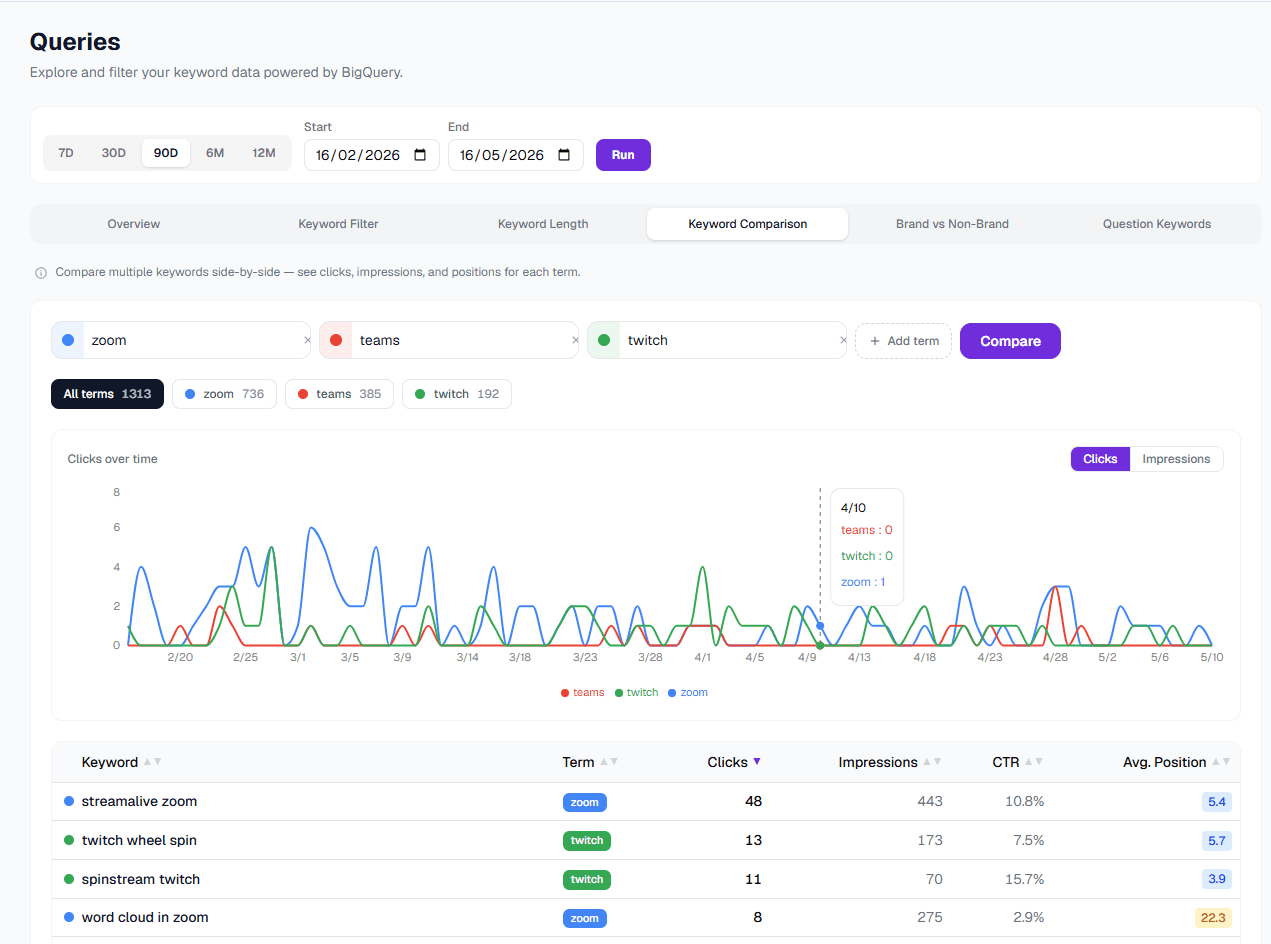The width and height of the screenshot is (1271, 944).
Task: Click the 443 impressions value
Action: 930,801
